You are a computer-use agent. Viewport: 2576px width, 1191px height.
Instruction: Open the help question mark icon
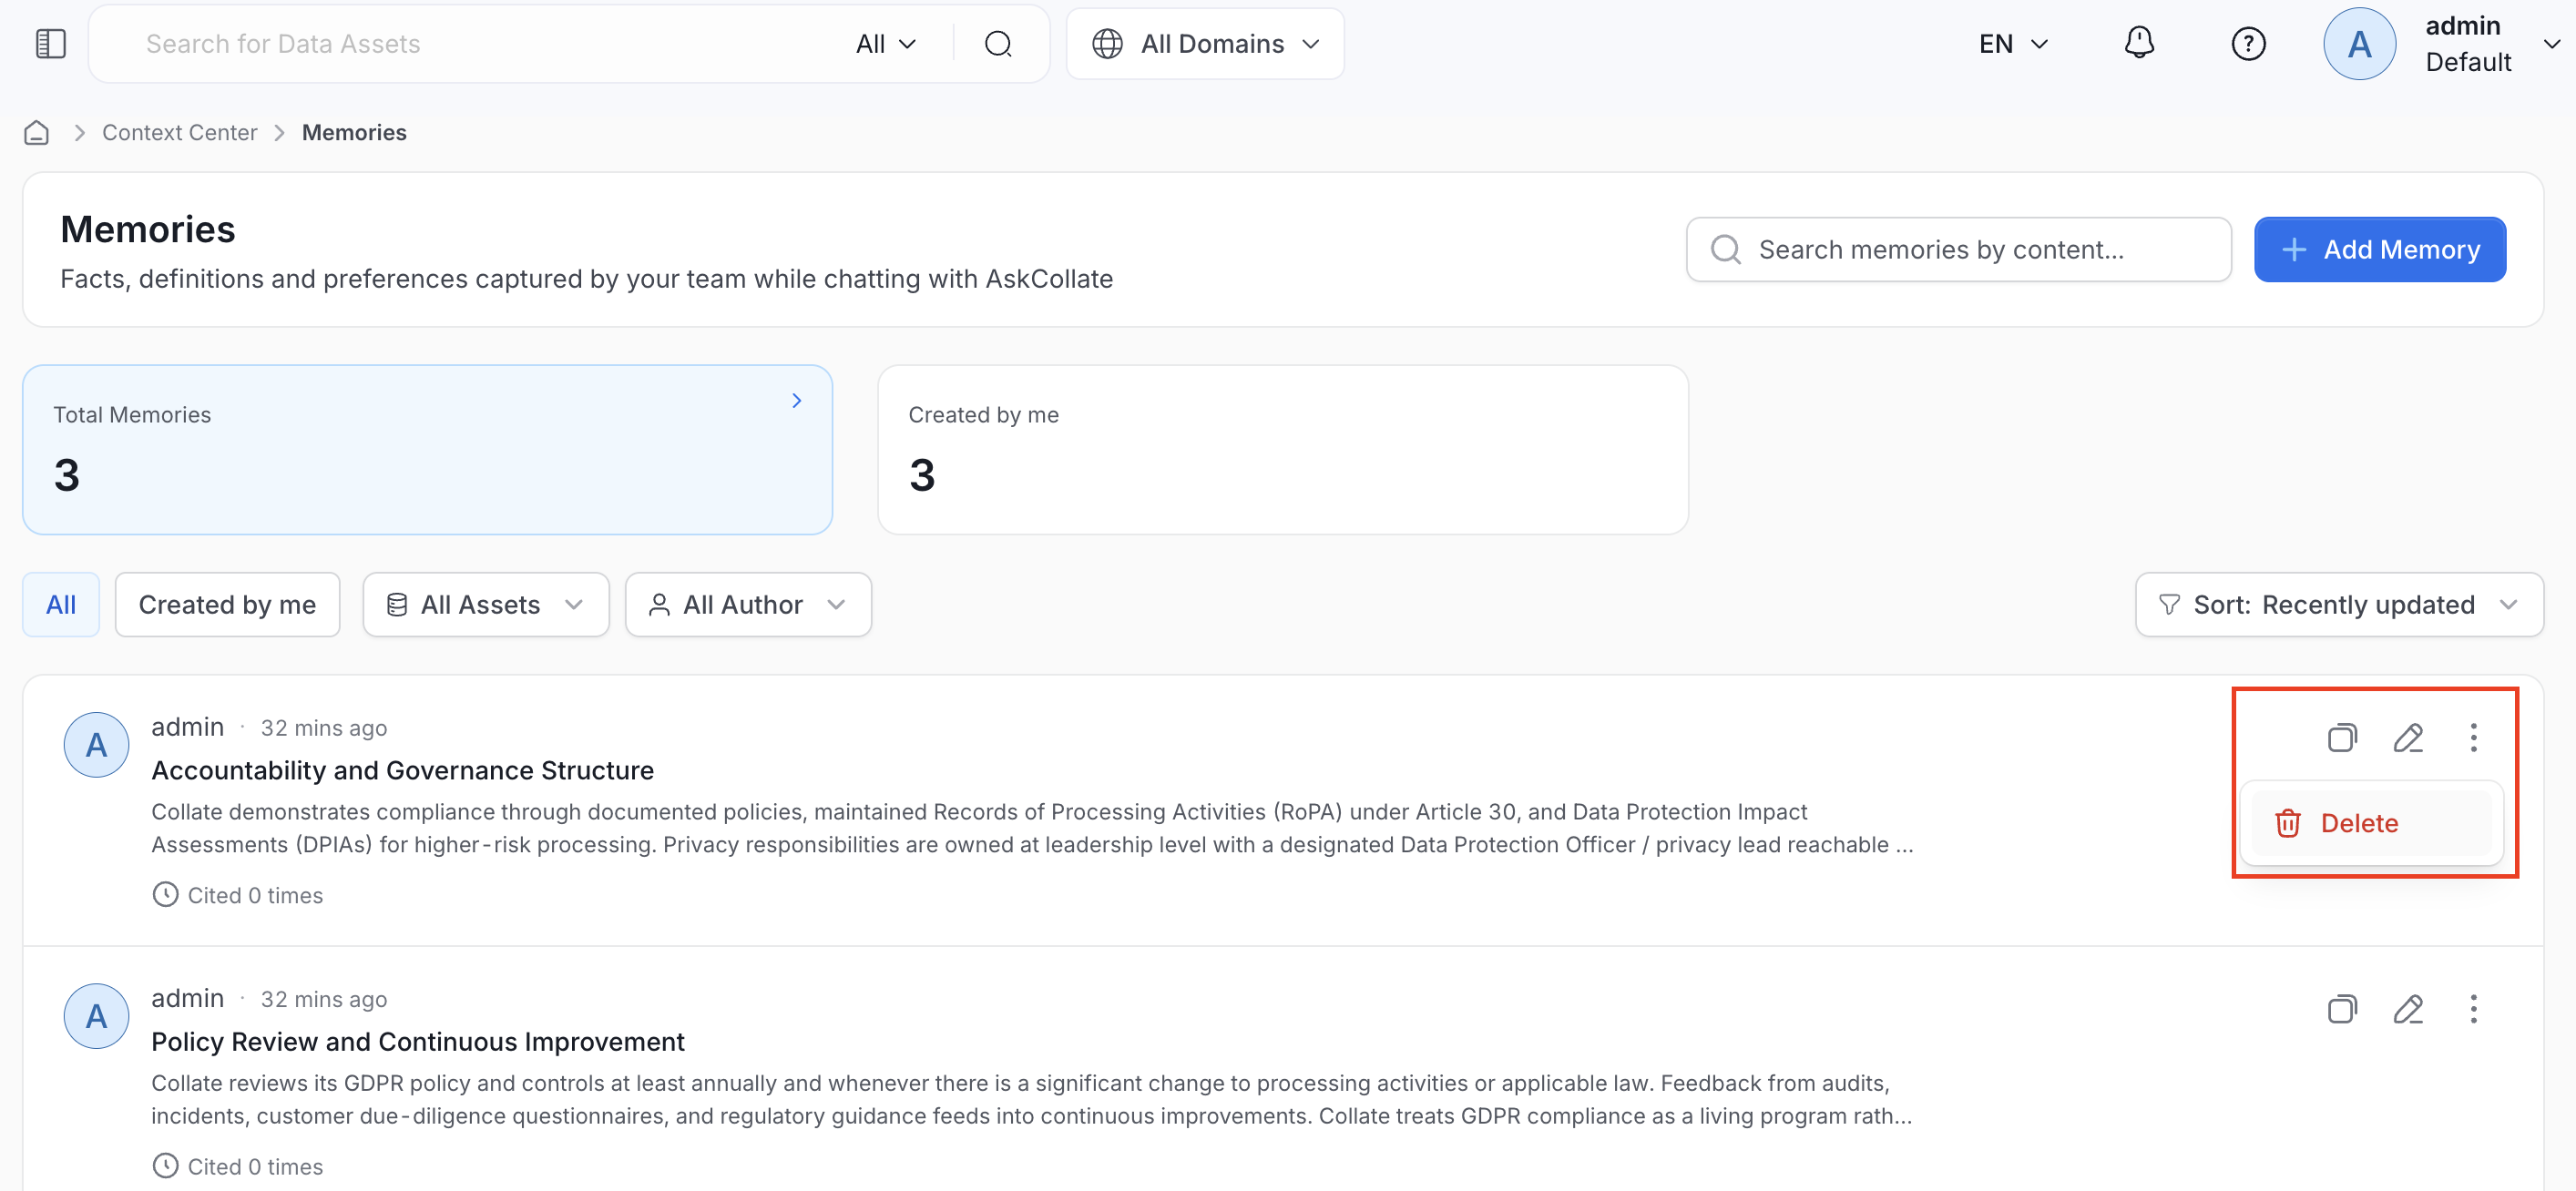(2248, 44)
